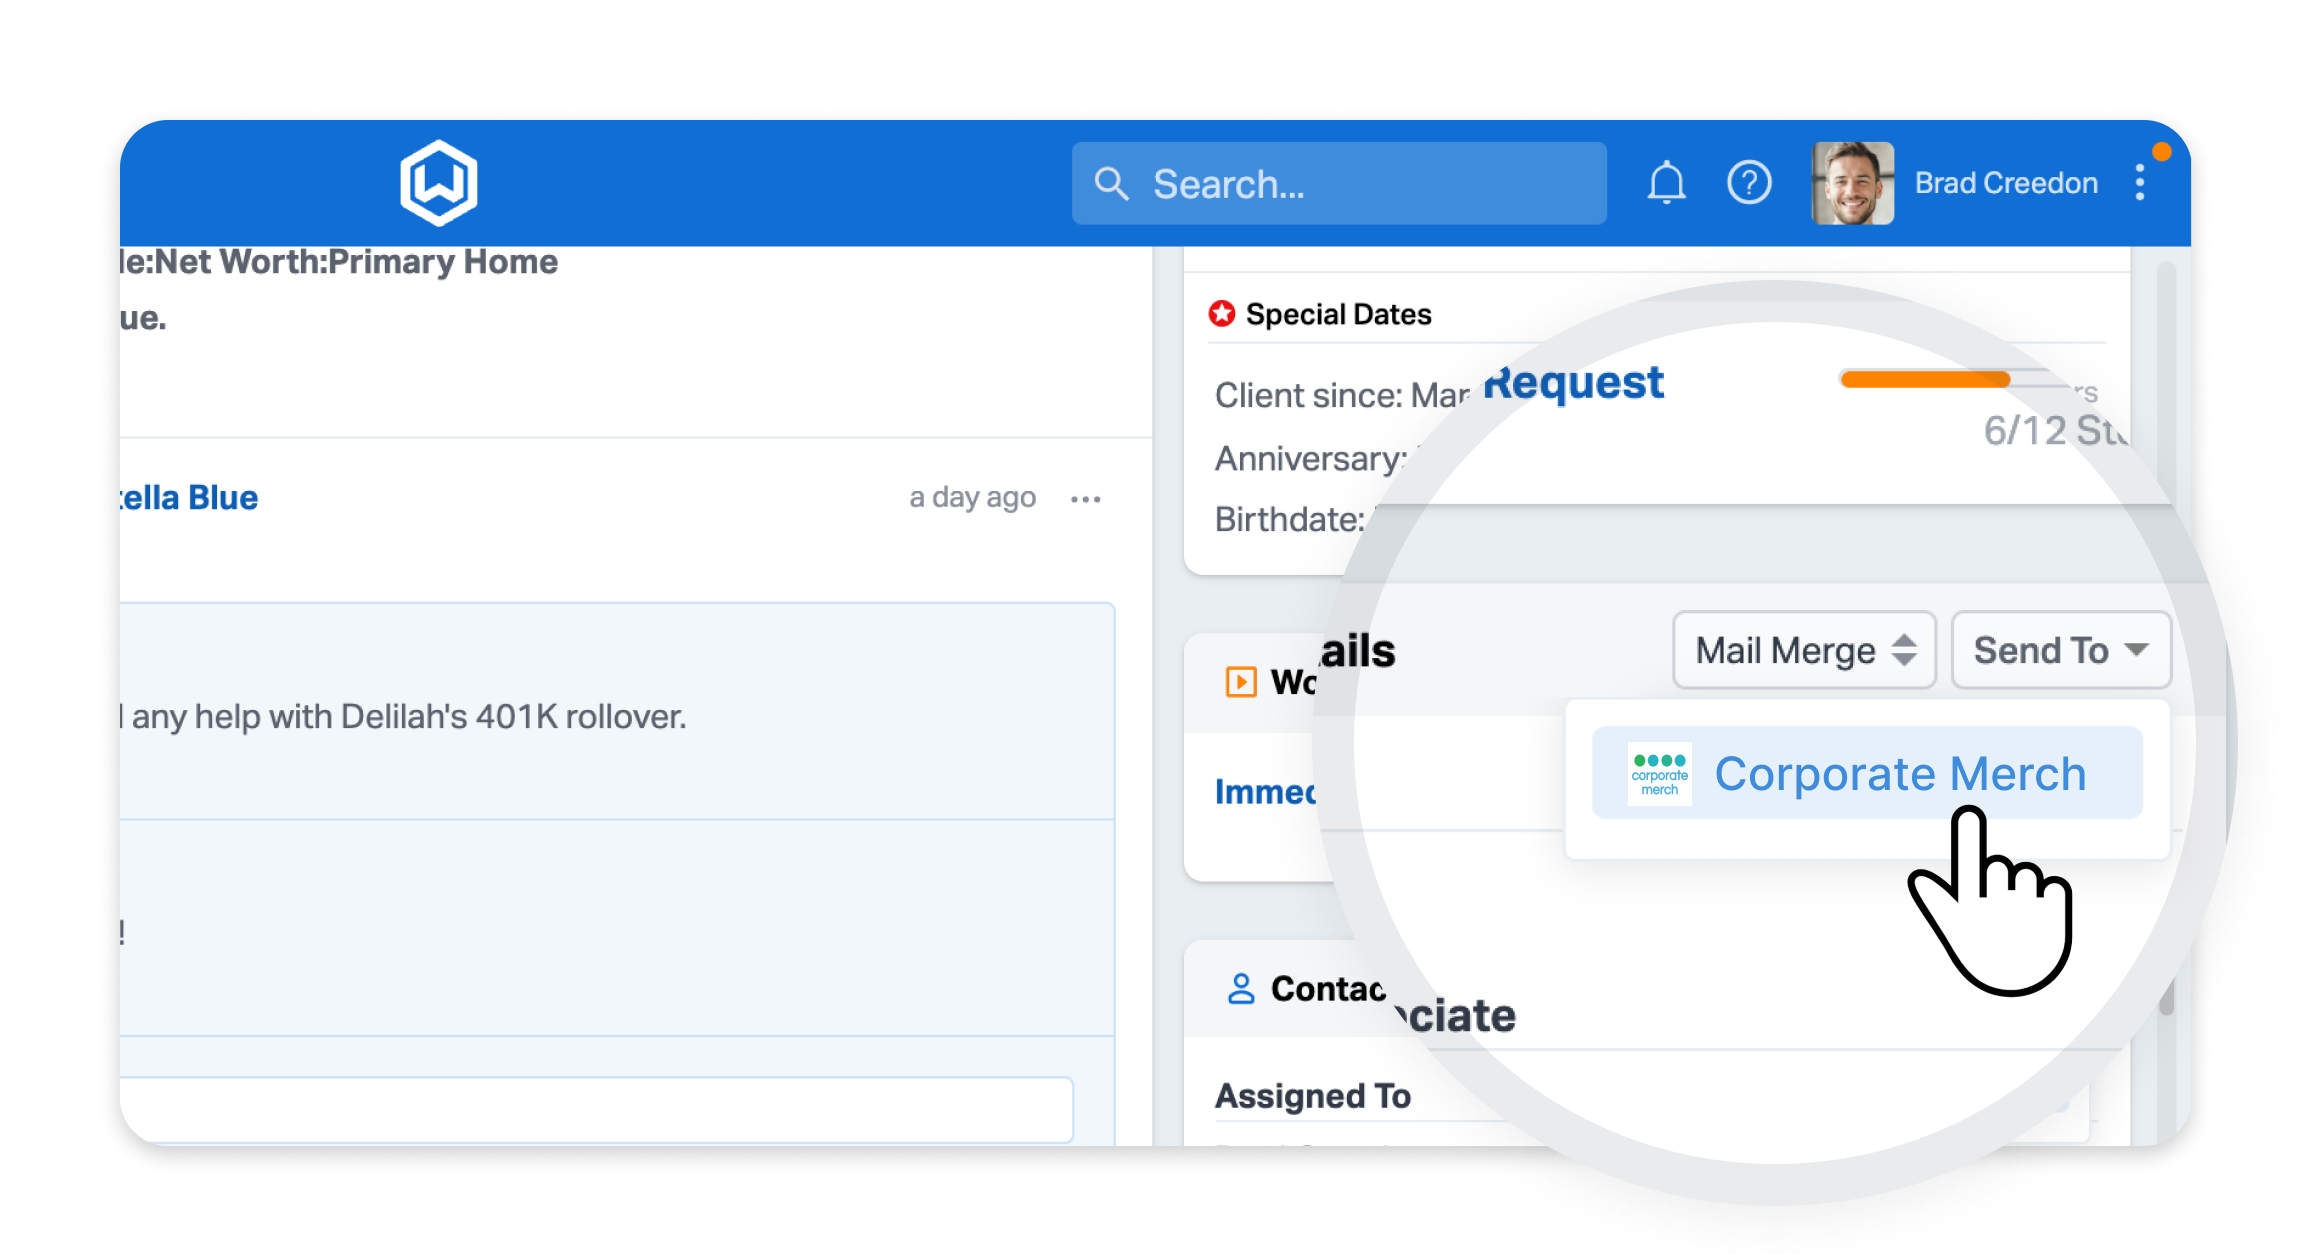2312x1254 pixels.
Task: Click the Anniversary label
Action: [1311, 458]
